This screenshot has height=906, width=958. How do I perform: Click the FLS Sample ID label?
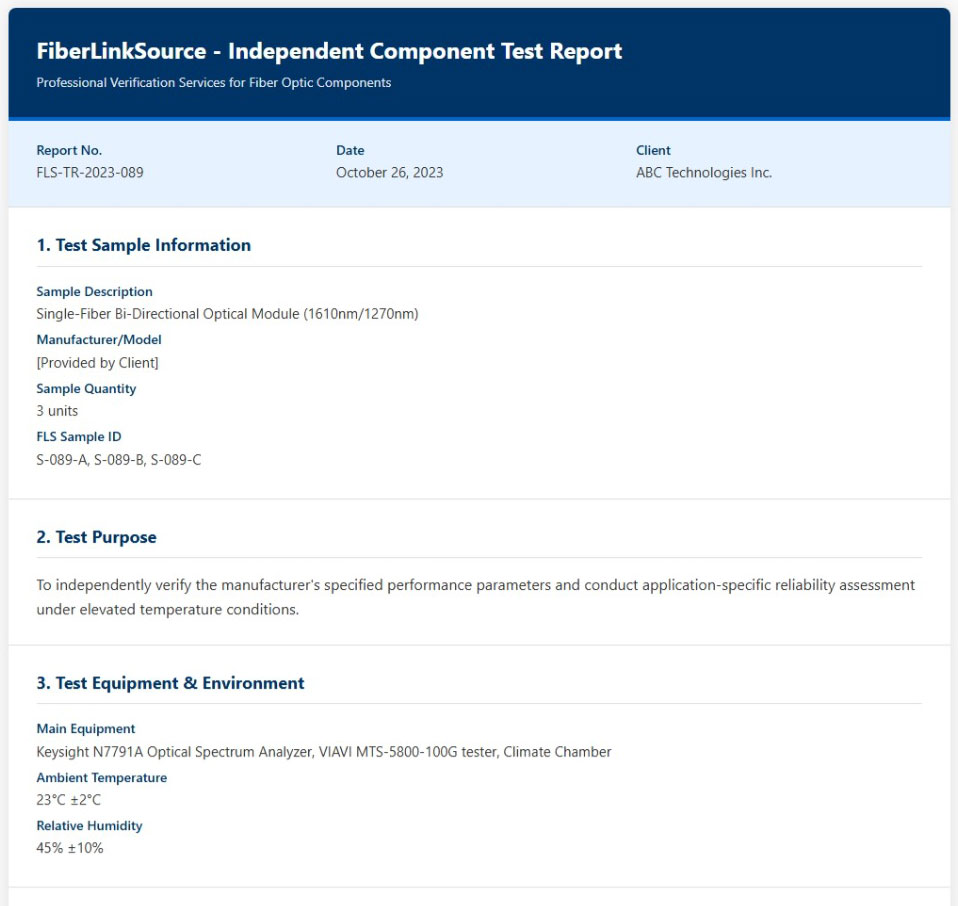click(78, 437)
